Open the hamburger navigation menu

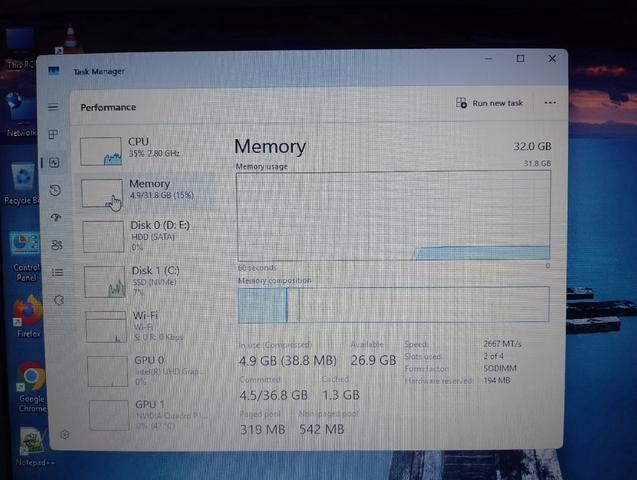tap(53, 107)
